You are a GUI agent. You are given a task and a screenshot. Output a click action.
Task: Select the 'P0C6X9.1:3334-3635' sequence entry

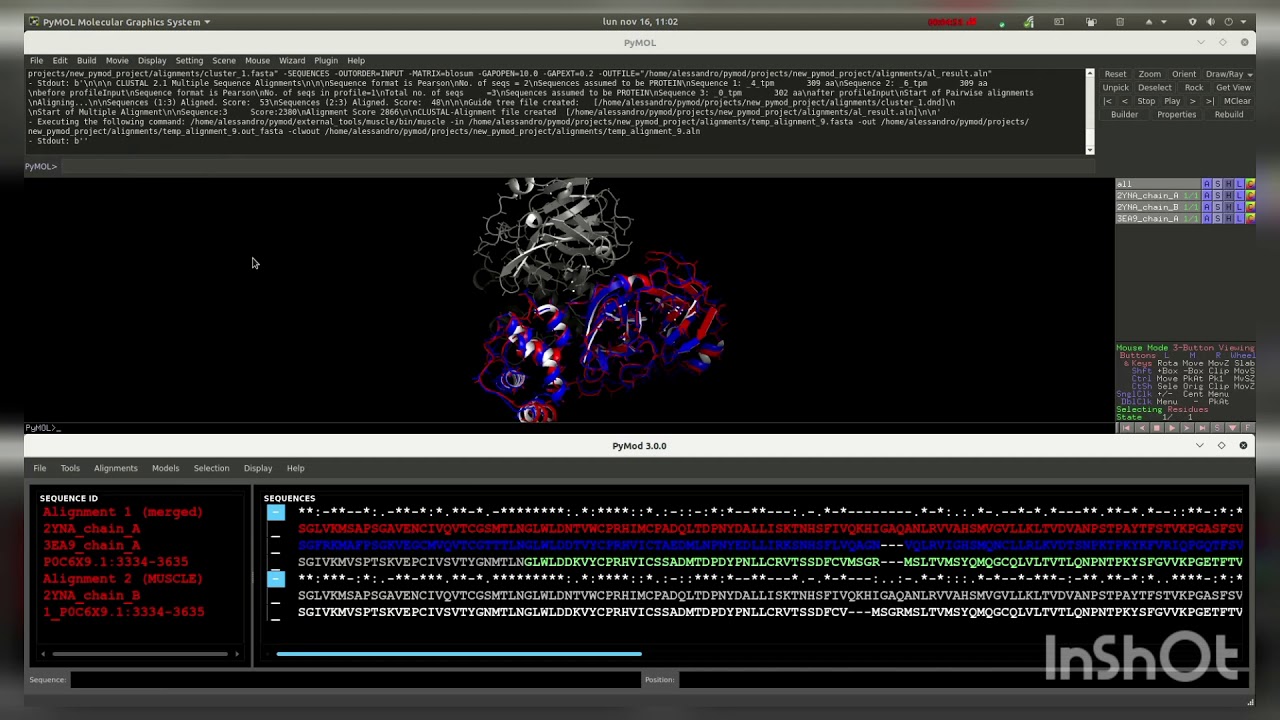[x=116, y=562]
